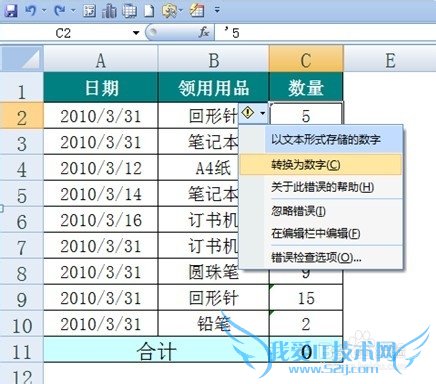Click the Redo arrow icon
Viewport: 436px width, 384px height.
pos(60,10)
